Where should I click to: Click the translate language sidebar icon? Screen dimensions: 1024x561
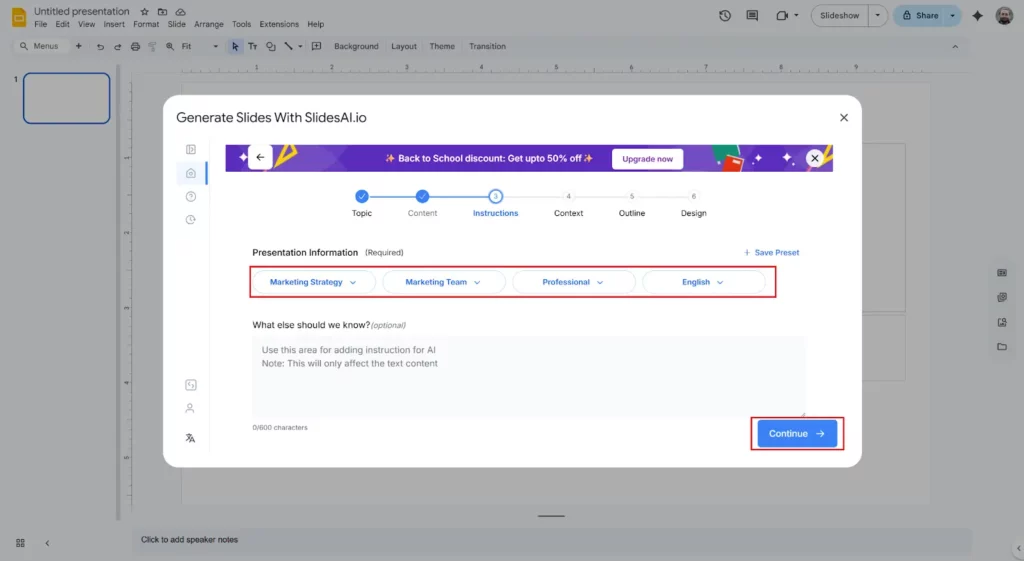(190, 438)
